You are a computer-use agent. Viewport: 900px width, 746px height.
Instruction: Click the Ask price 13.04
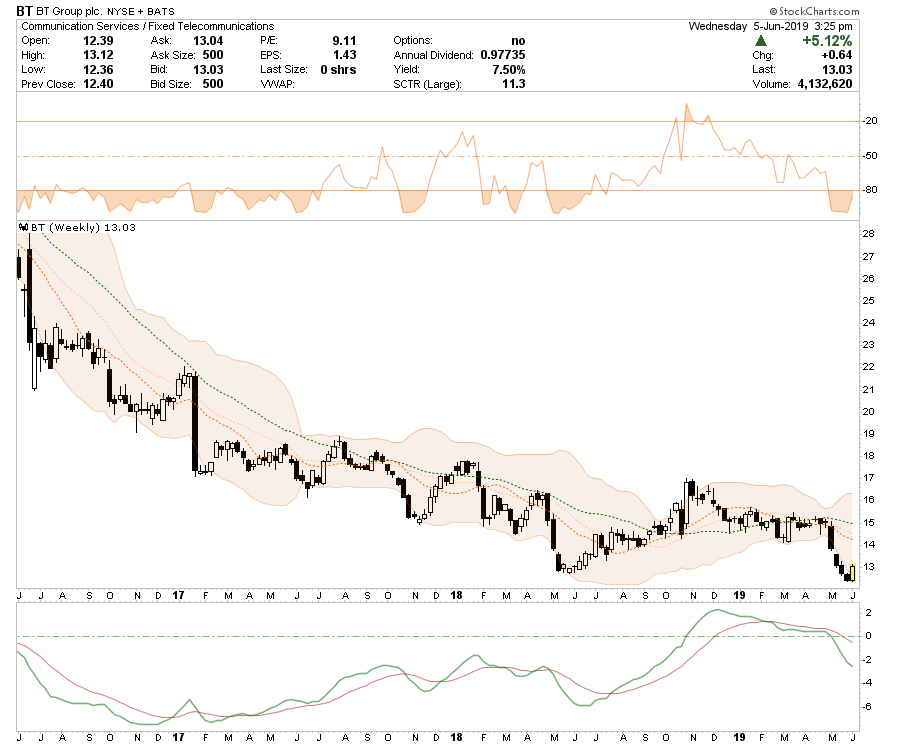[x=208, y=41]
